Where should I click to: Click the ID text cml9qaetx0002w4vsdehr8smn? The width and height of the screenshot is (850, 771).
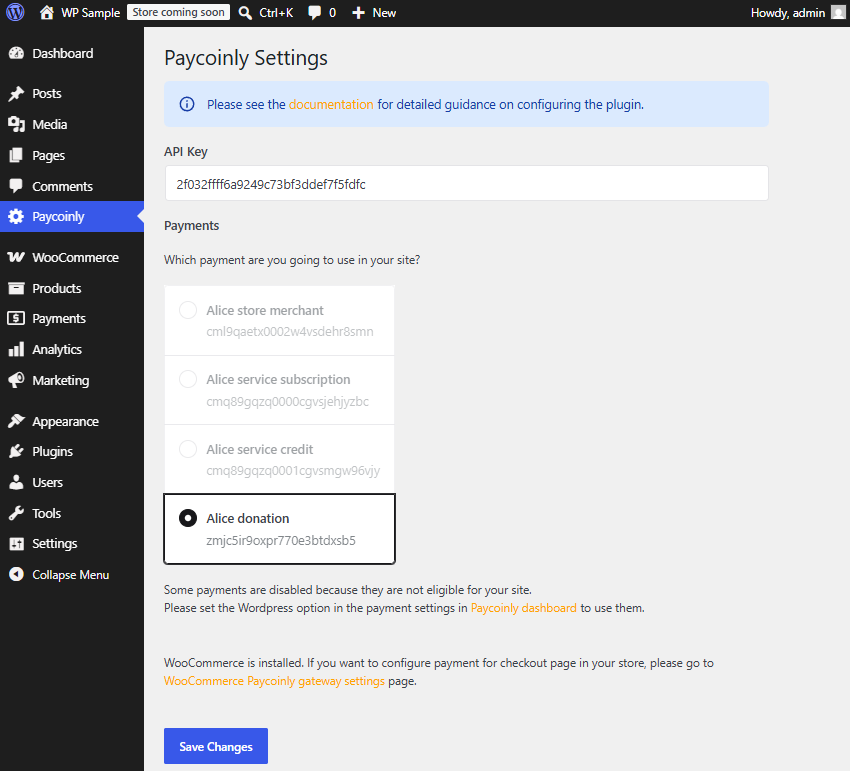pos(290,331)
